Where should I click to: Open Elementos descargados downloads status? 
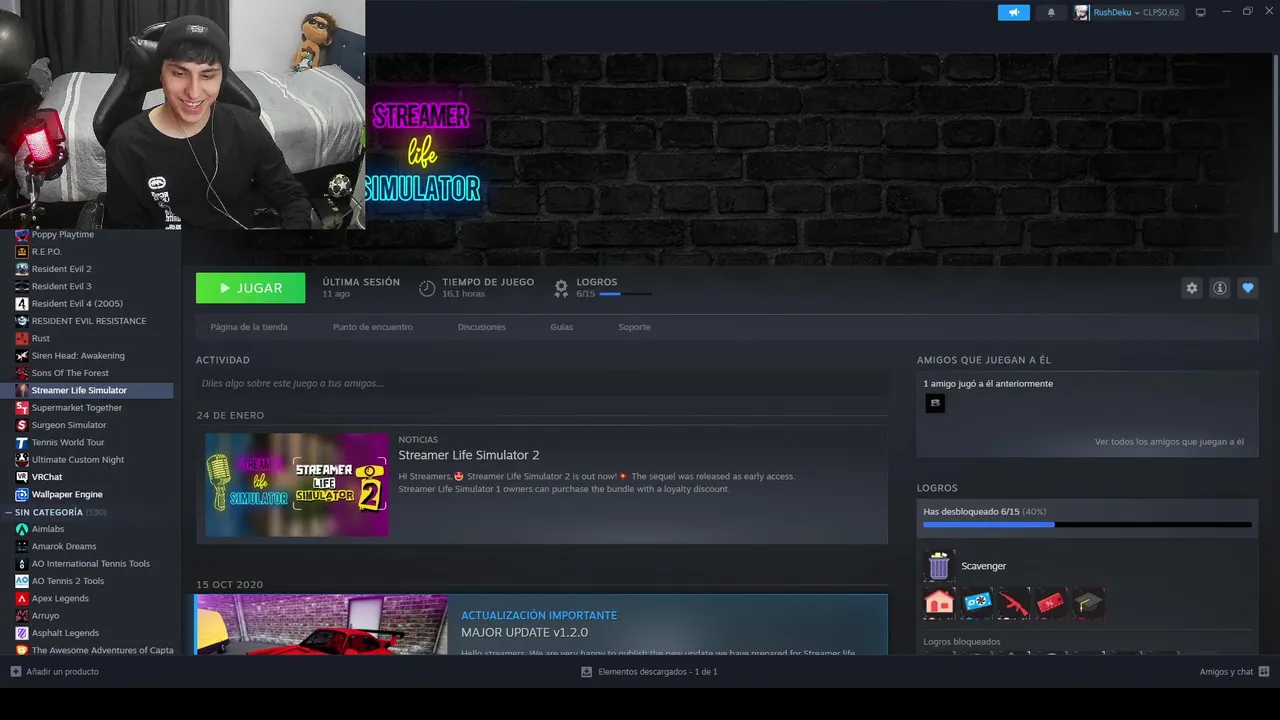point(649,672)
